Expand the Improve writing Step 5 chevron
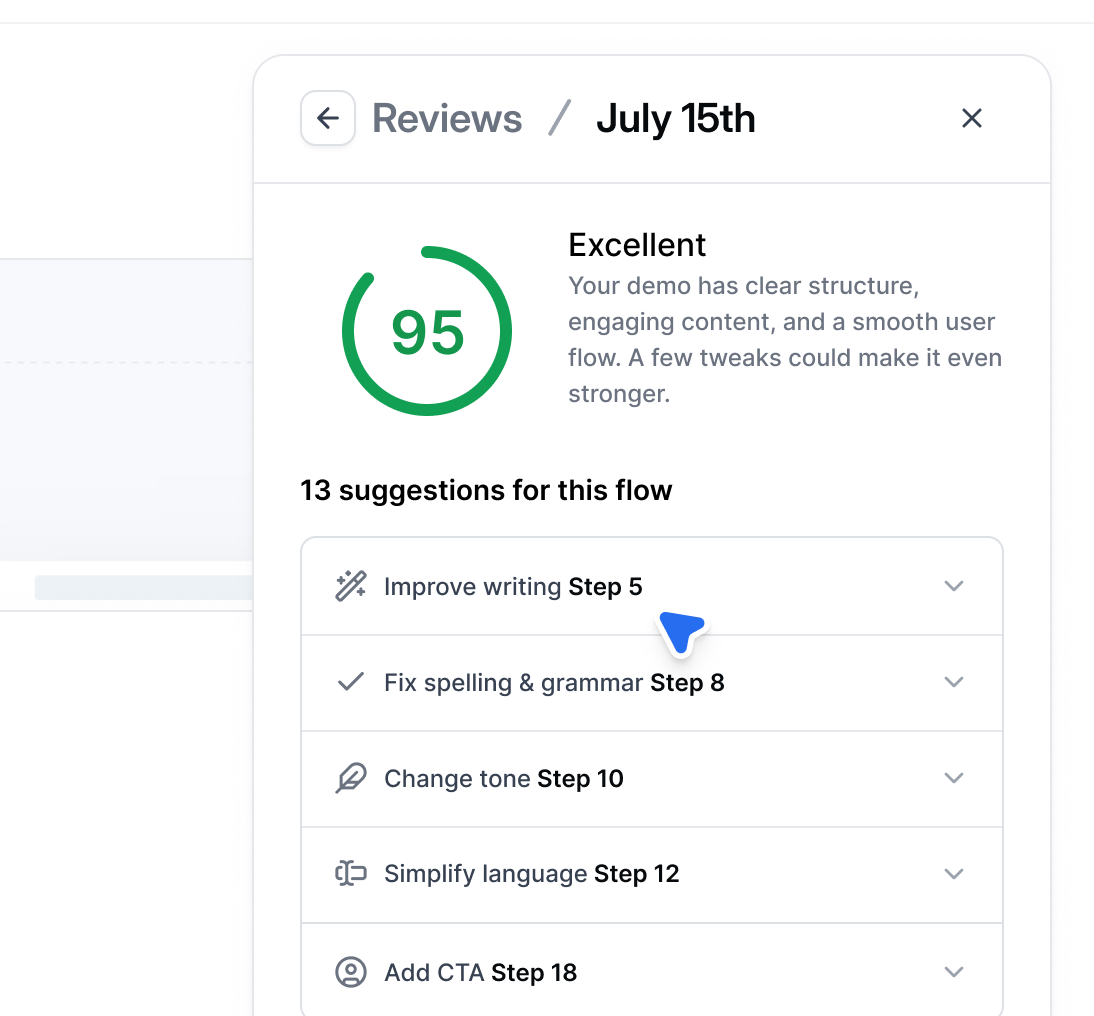The height and width of the screenshot is (1016, 1094). [x=954, y=586]
